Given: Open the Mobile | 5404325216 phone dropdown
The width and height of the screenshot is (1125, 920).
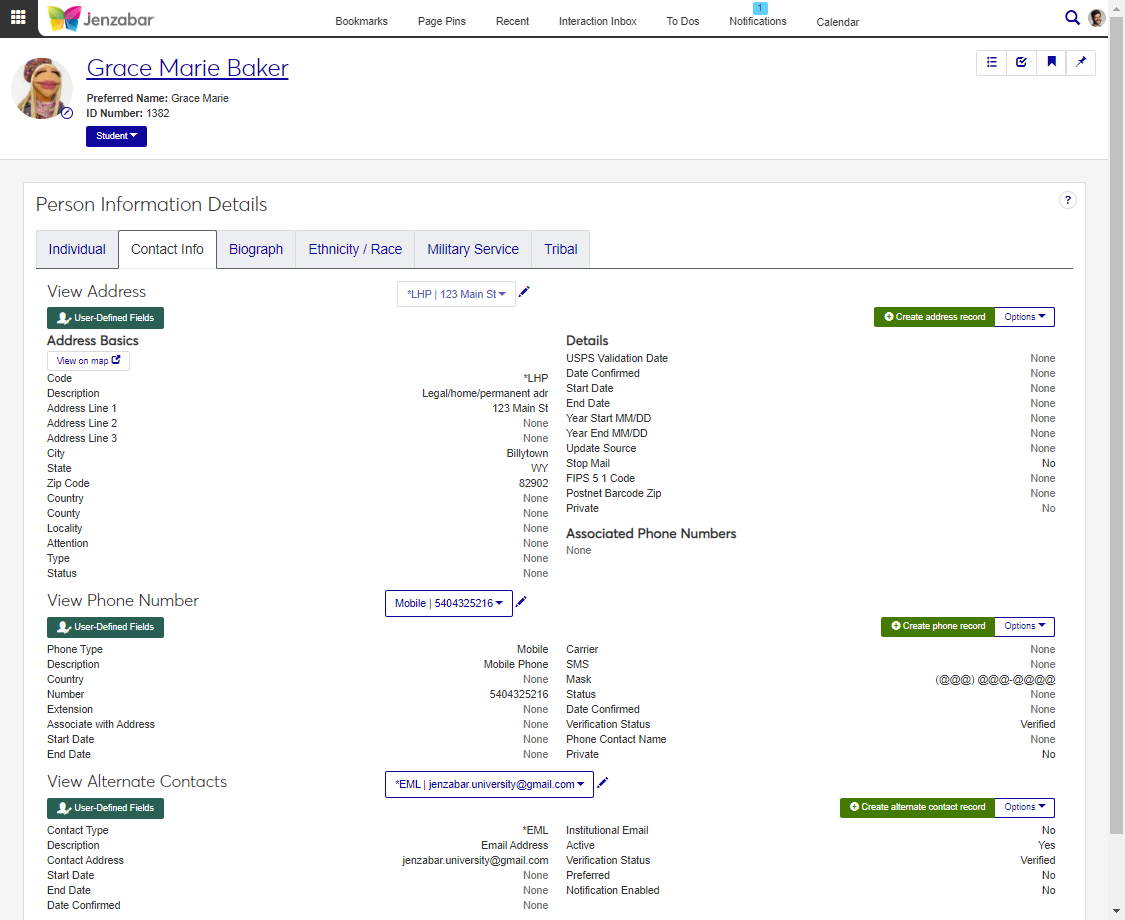Looking at the screenshot, I should click(x=448, y=603).
